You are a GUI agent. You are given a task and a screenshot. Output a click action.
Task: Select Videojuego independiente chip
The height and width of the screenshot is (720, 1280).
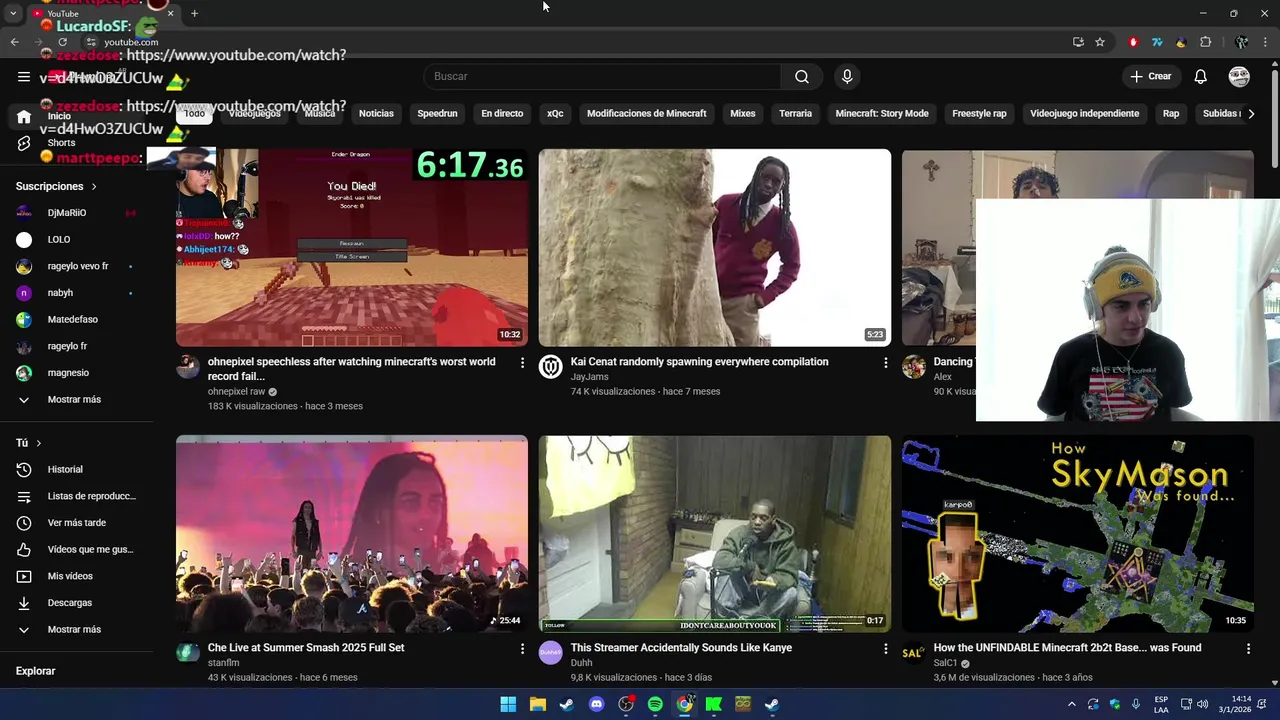(x=1084, y=113)
